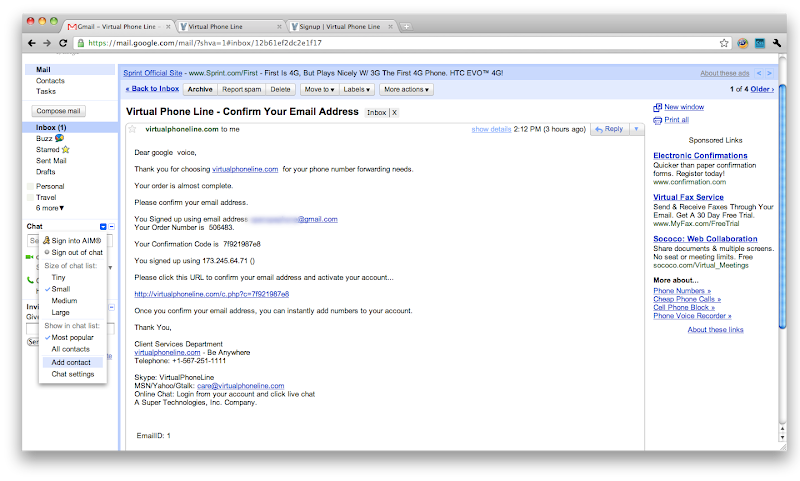800x481 pixels.
Task: Reload the page with refresh icon
Action: tap(63, 43)
